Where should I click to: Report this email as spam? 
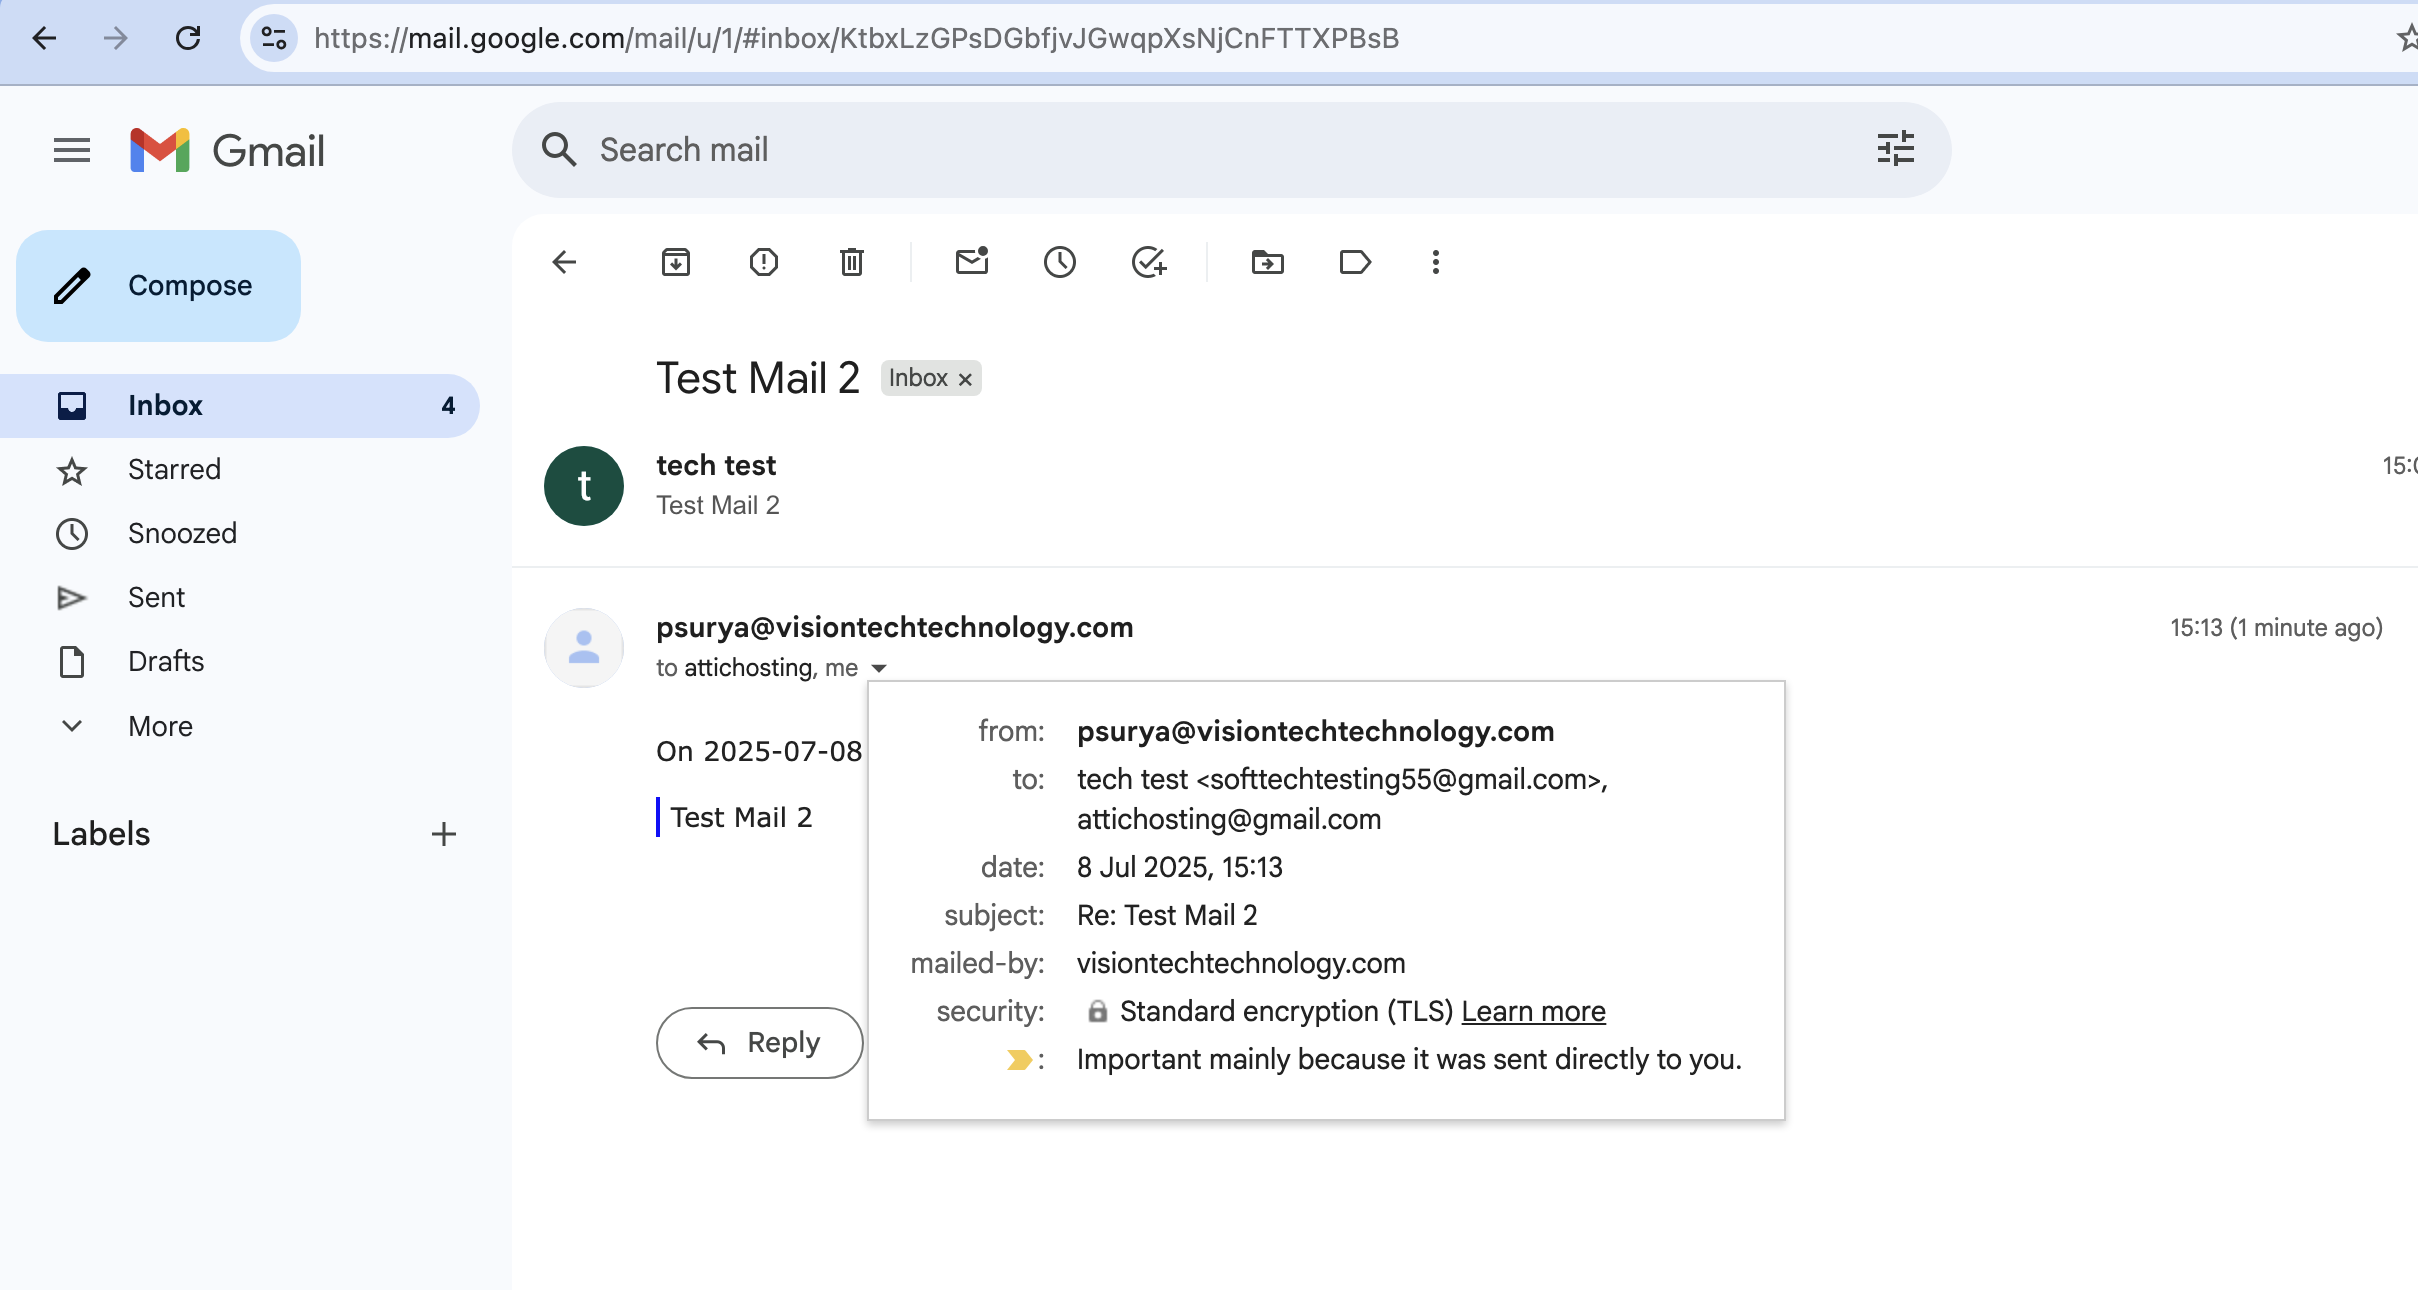(764, 262)
